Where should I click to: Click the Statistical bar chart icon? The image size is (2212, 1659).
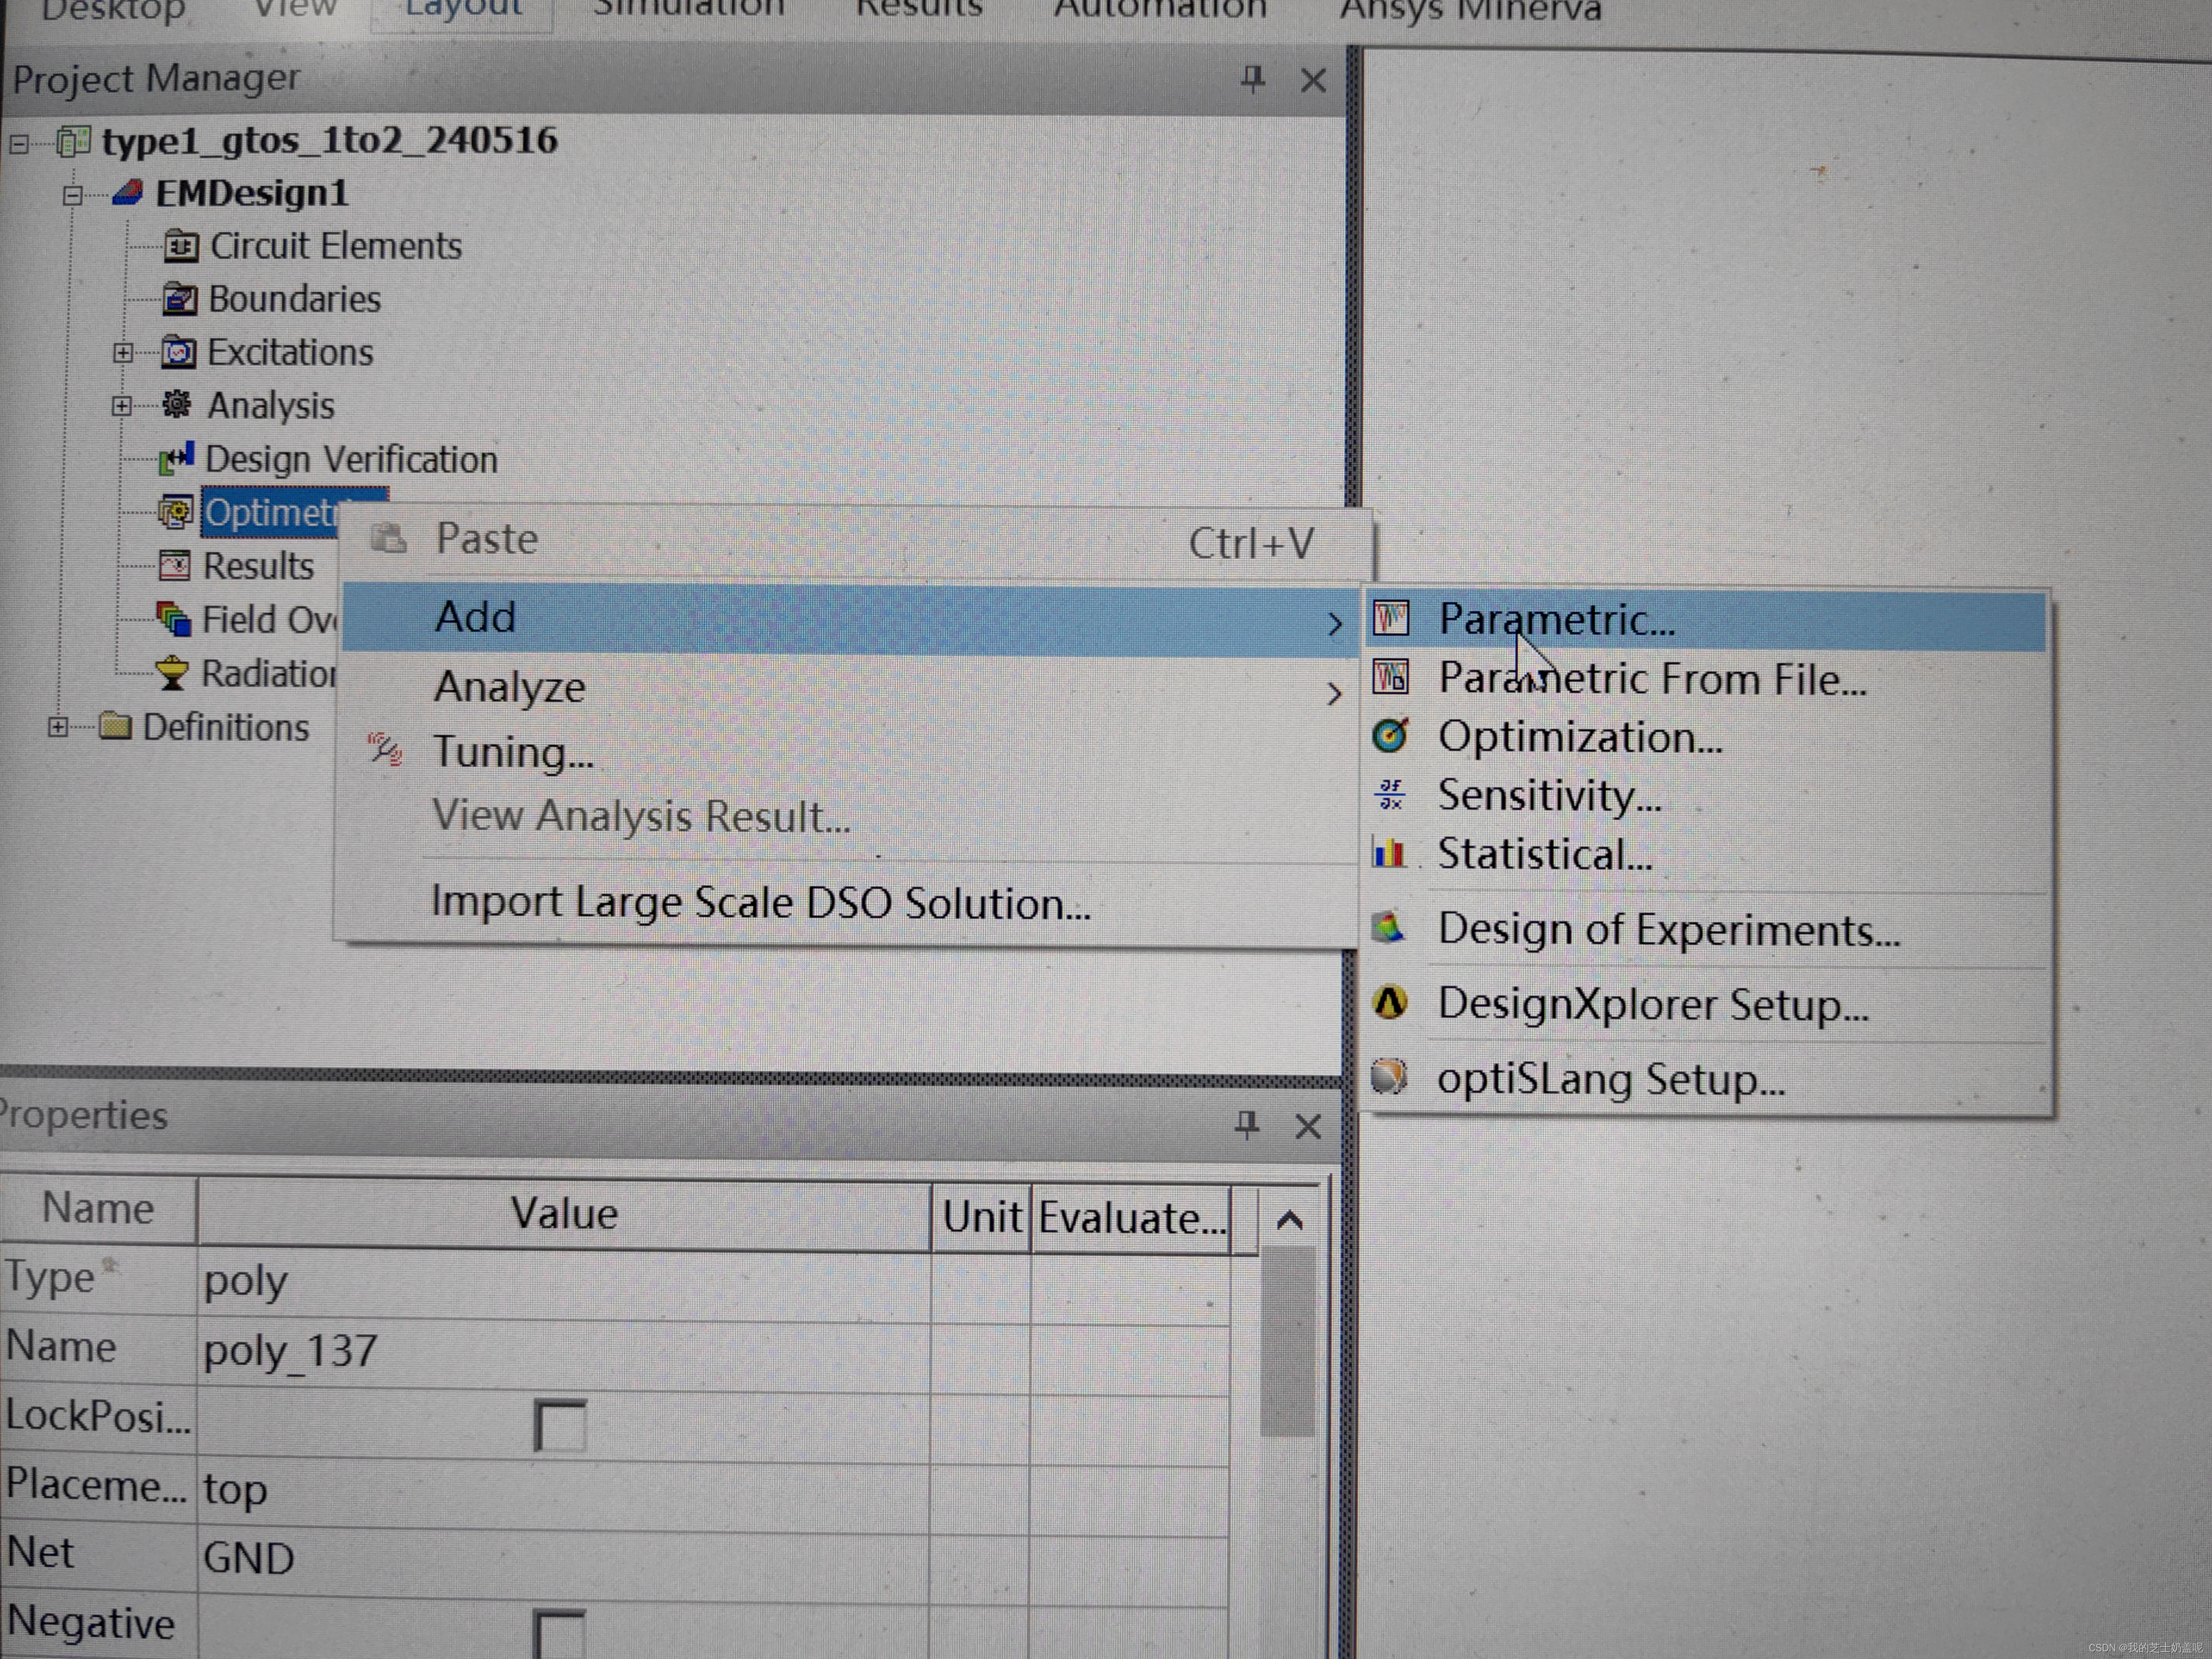point(1389,853)
